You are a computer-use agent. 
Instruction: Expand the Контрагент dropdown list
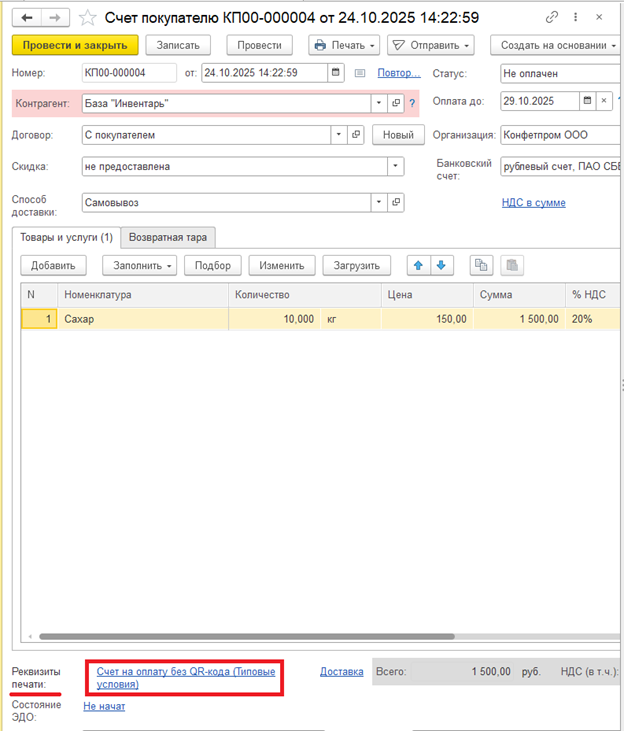[379, 103]
